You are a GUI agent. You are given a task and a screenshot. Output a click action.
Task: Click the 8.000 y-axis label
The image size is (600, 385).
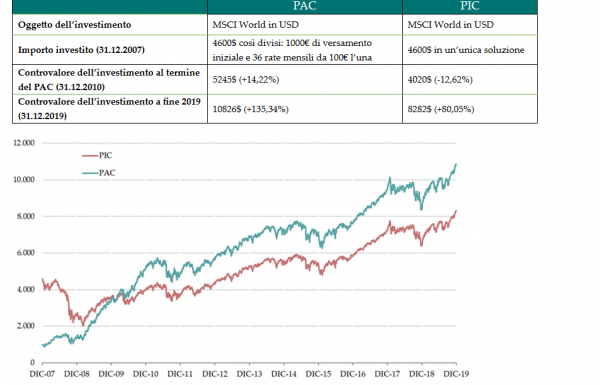coord(26,217)
